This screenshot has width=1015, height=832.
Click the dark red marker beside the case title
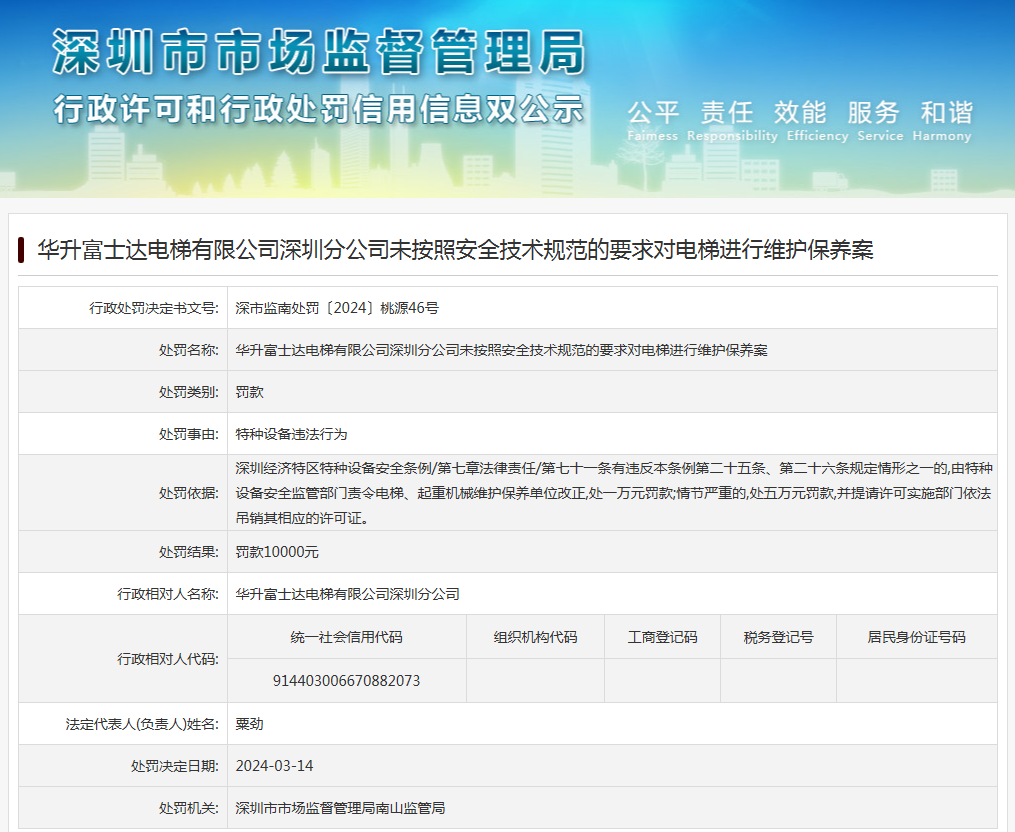[21, 250]
